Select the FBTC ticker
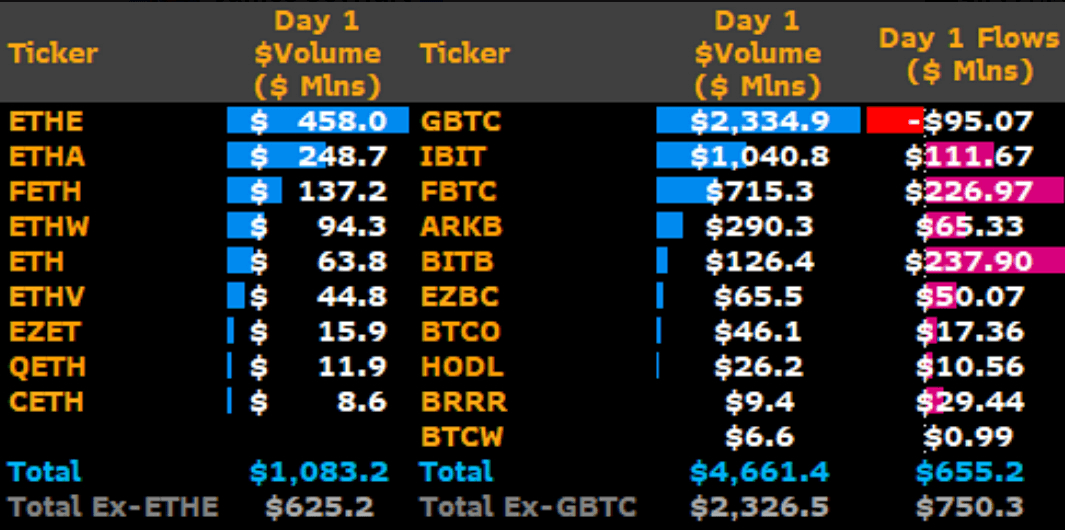1065x530 pixels. coord(460,192)
